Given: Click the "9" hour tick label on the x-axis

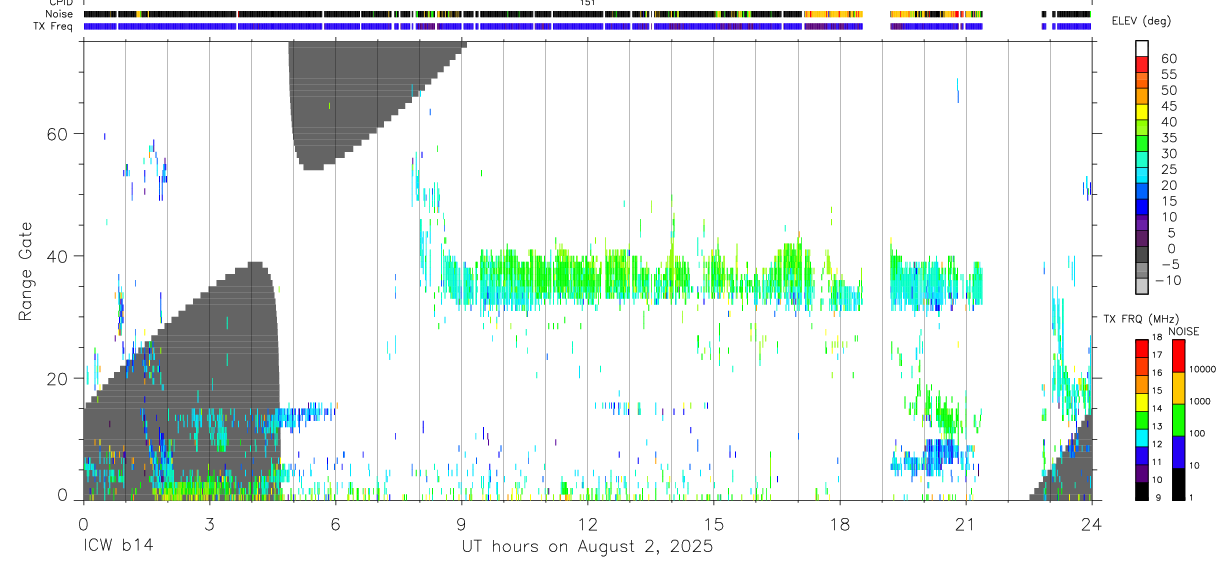Looking at the screenshot, I should point(461,524).
